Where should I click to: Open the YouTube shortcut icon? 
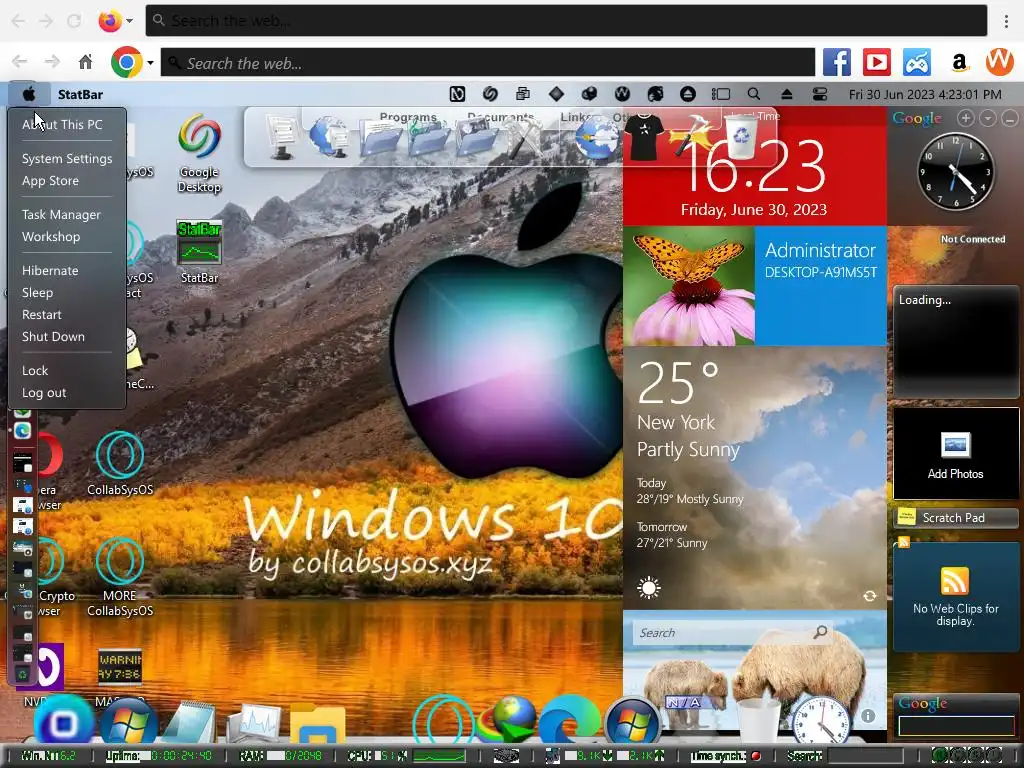pyautogui.click(x=876, y=63)
